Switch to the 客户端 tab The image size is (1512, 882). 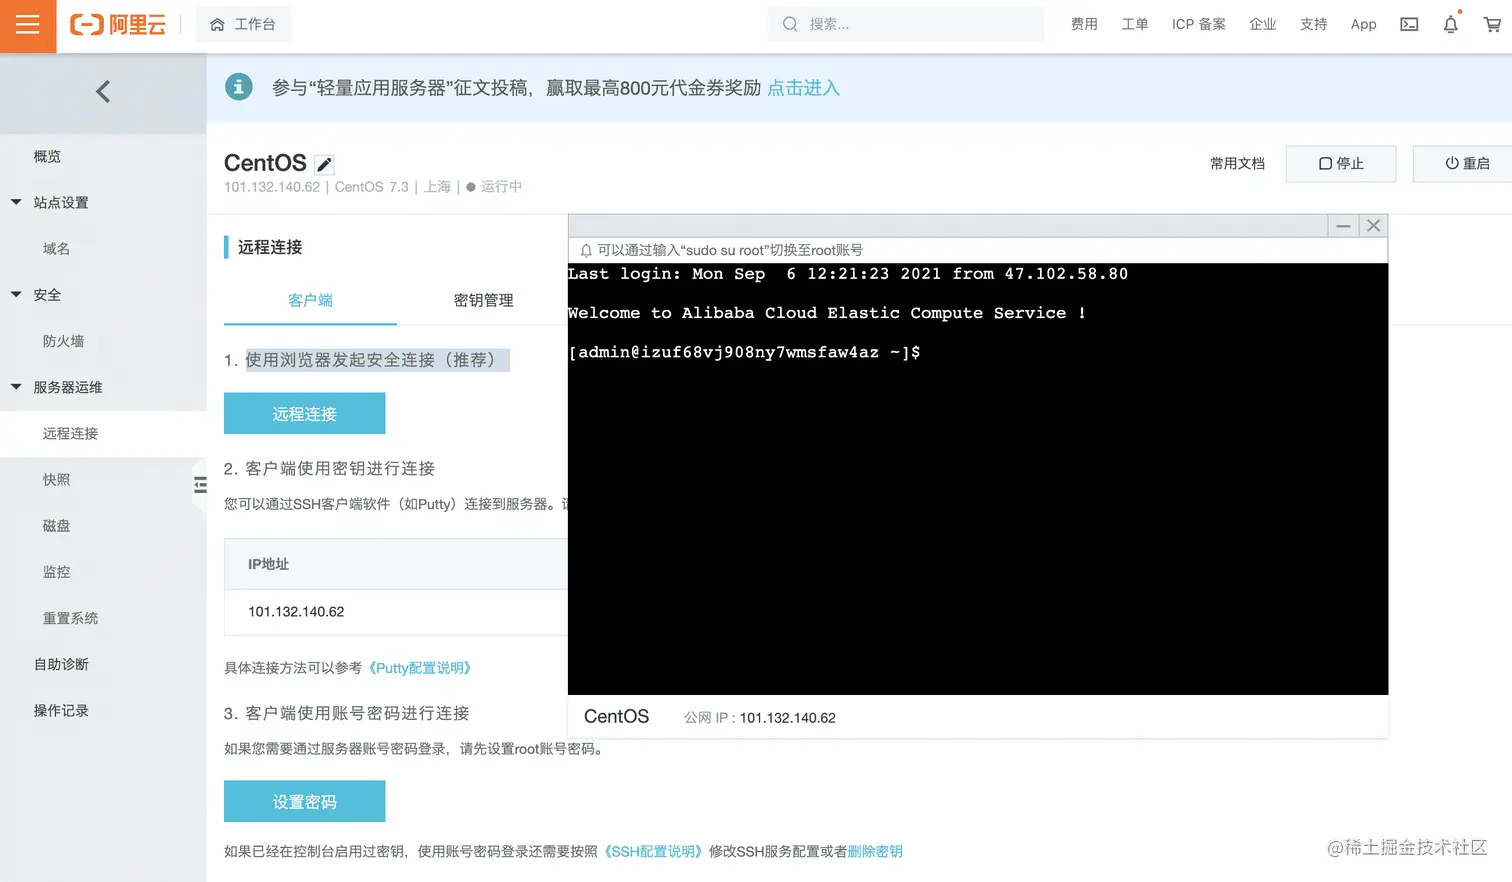click(x=310, y=300)
